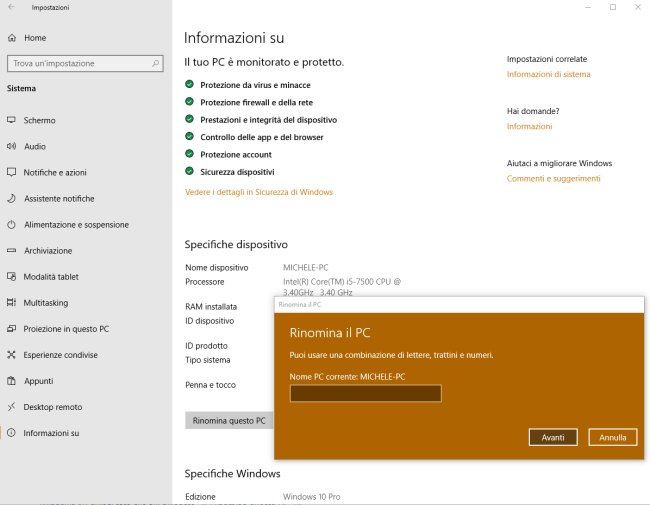This screenshot has height=505, width=650.
Task: Click the Trova un'impostazione search box
Action: point(85,63)
